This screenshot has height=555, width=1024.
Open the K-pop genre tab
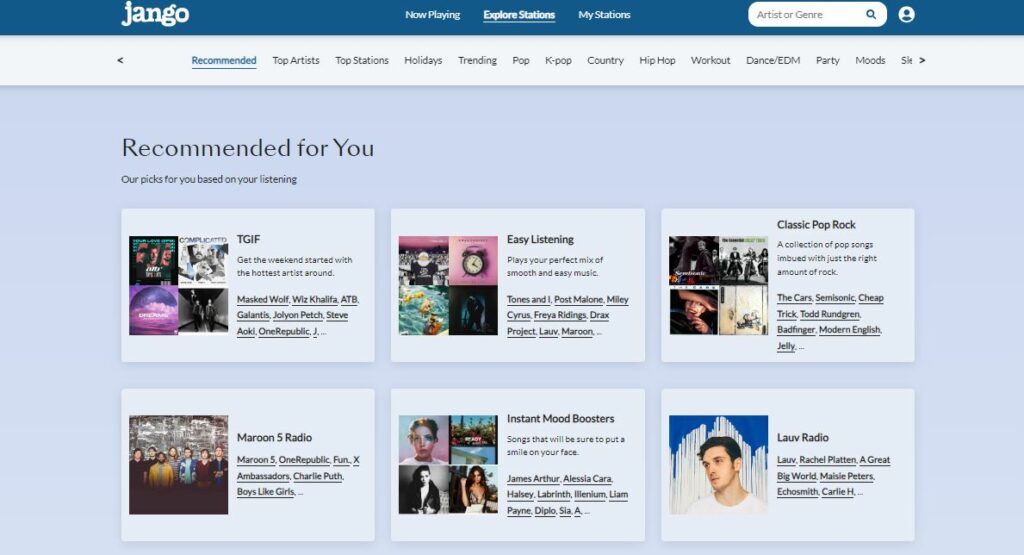[x=558, y=60]
